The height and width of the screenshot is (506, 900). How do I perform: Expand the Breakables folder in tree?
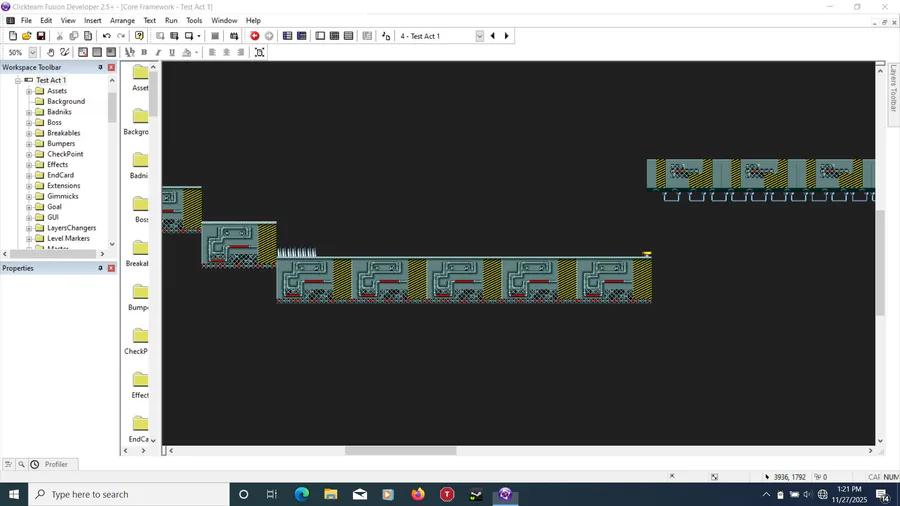pos(29,133)
